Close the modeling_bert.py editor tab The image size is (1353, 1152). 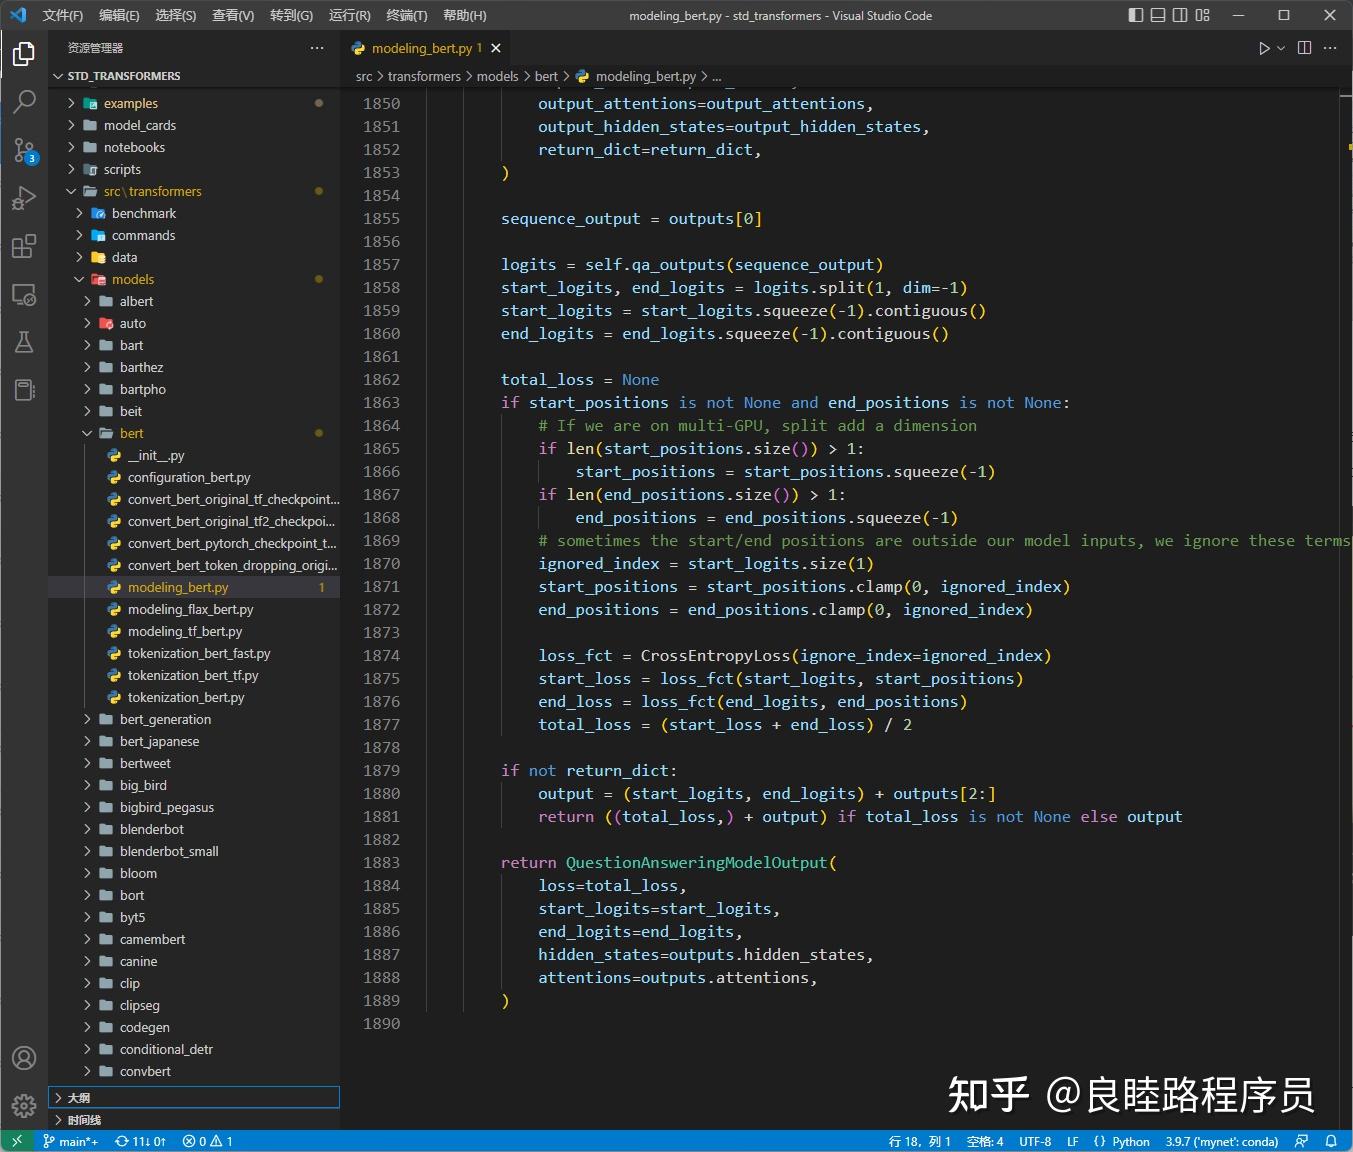(496, 48)
